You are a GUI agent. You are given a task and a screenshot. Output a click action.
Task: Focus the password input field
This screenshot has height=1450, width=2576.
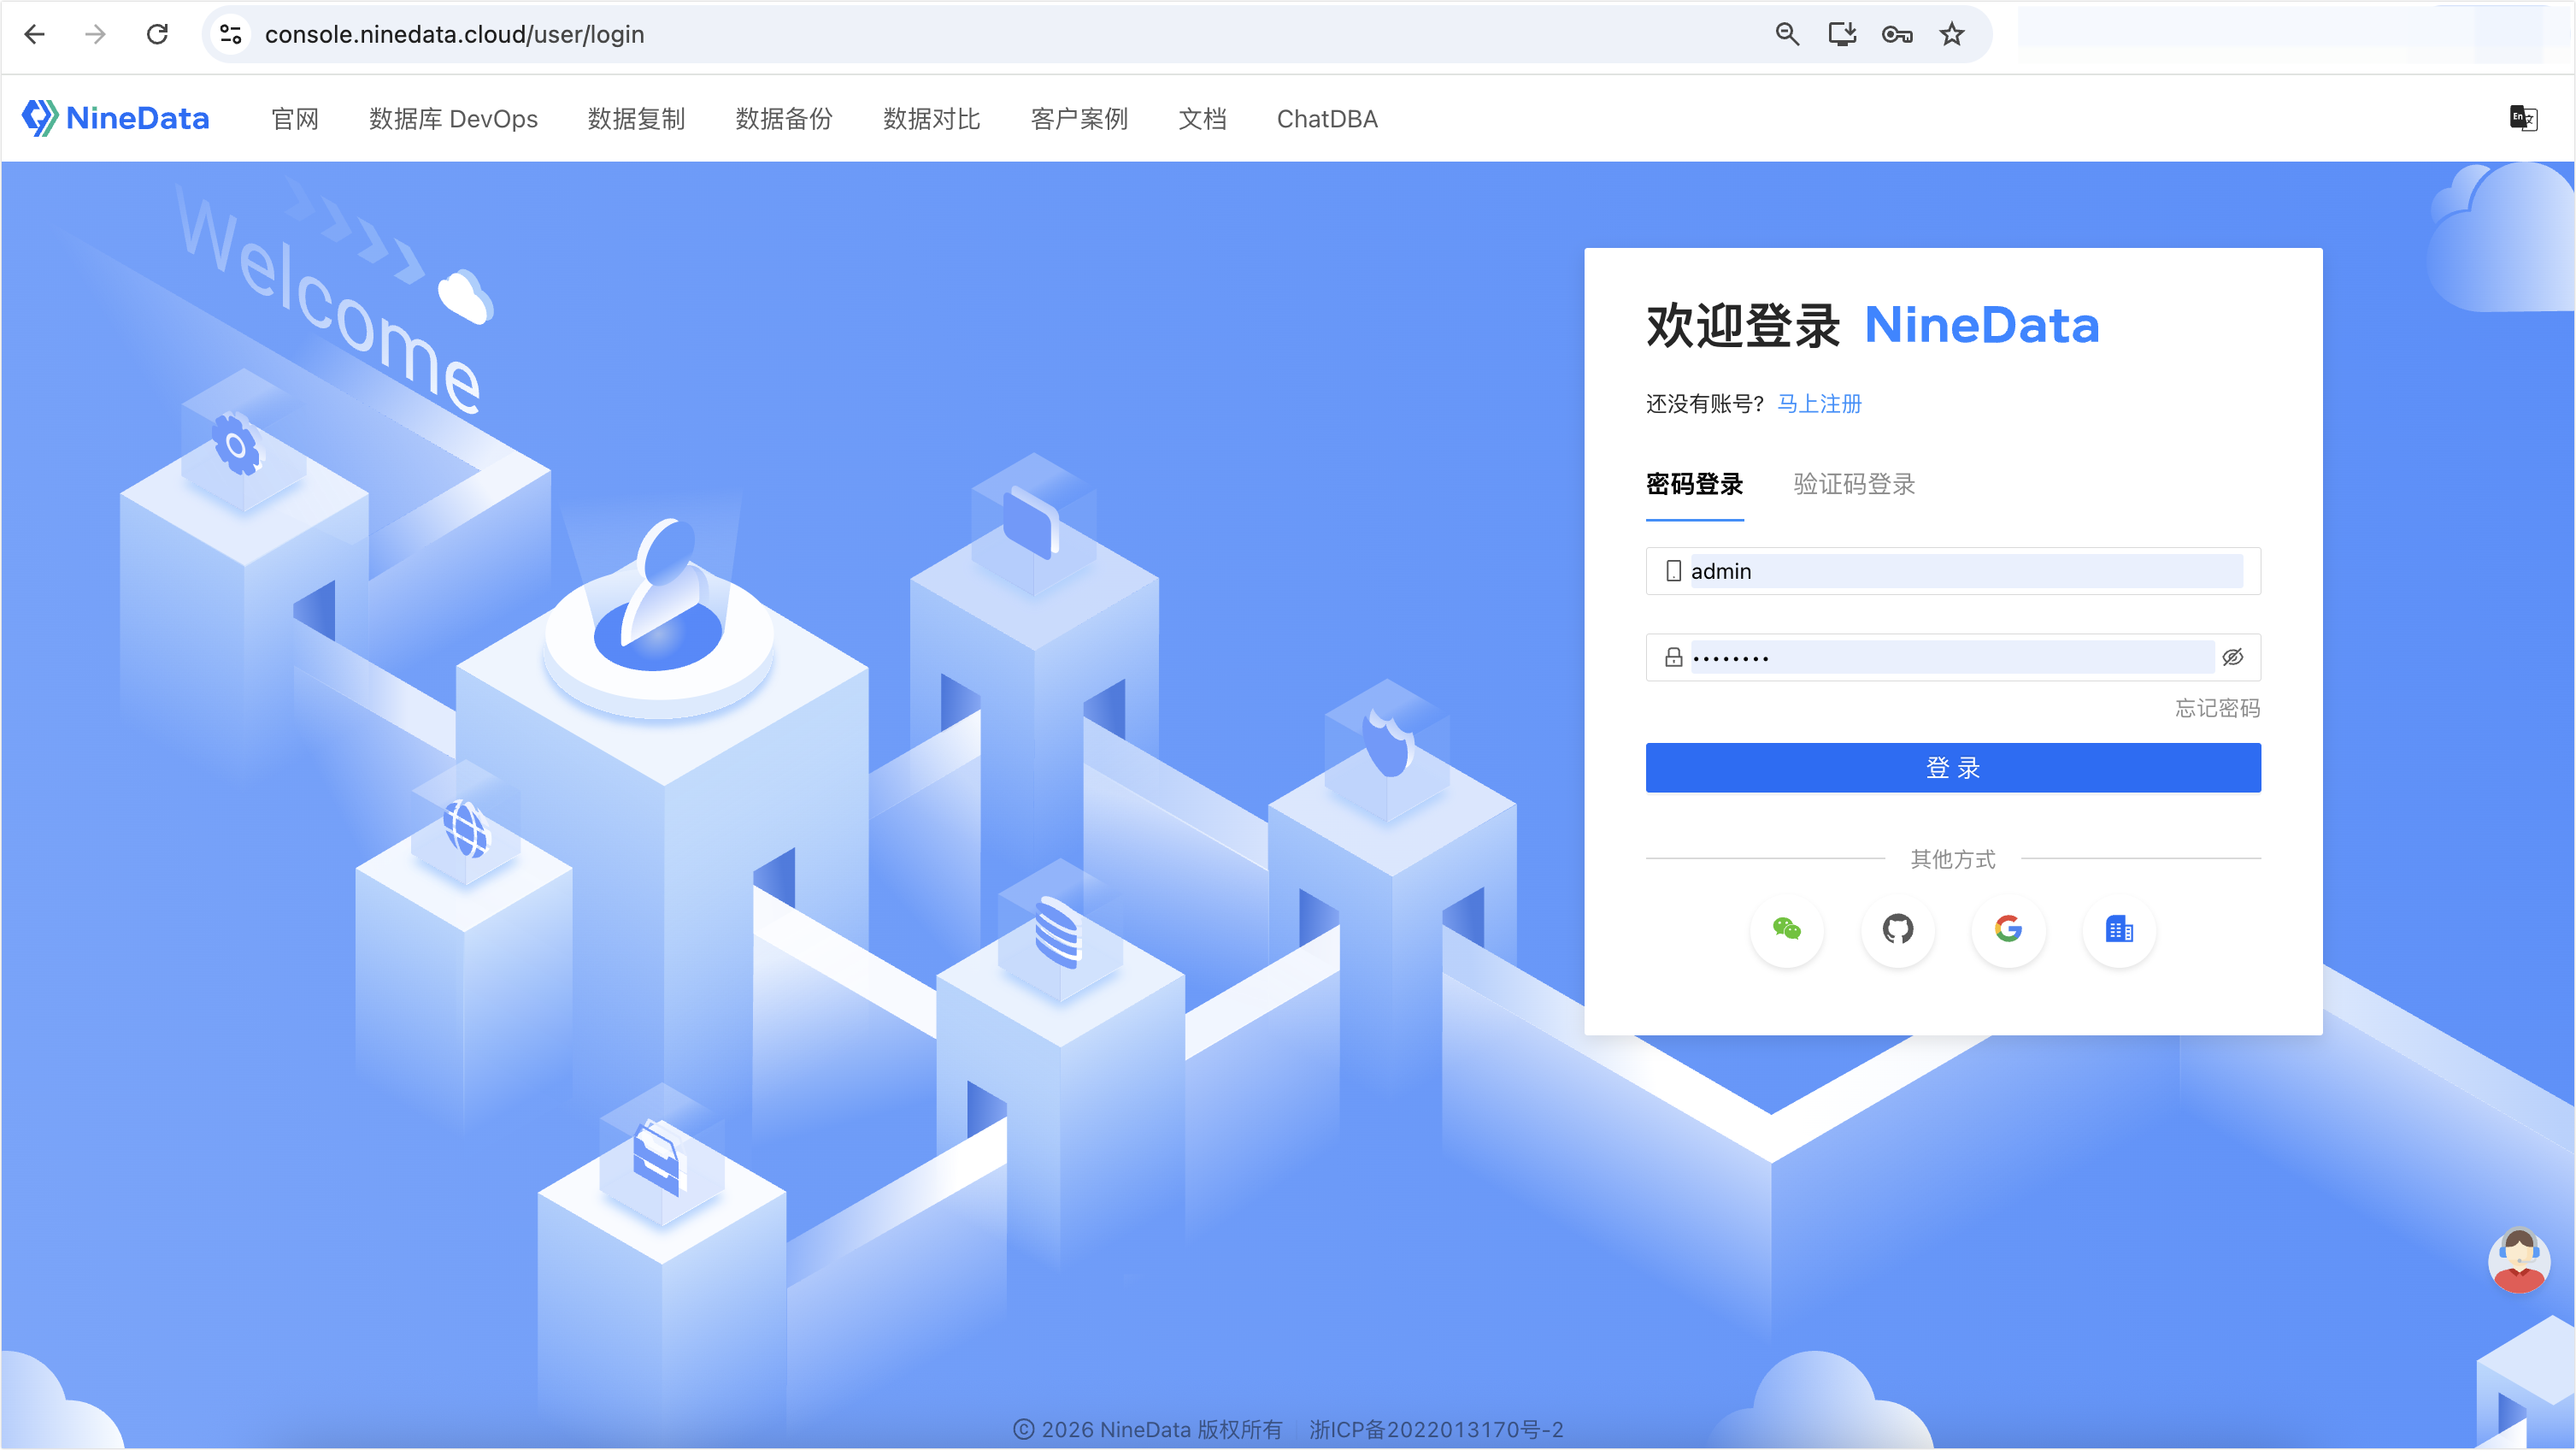[1953, 657]
